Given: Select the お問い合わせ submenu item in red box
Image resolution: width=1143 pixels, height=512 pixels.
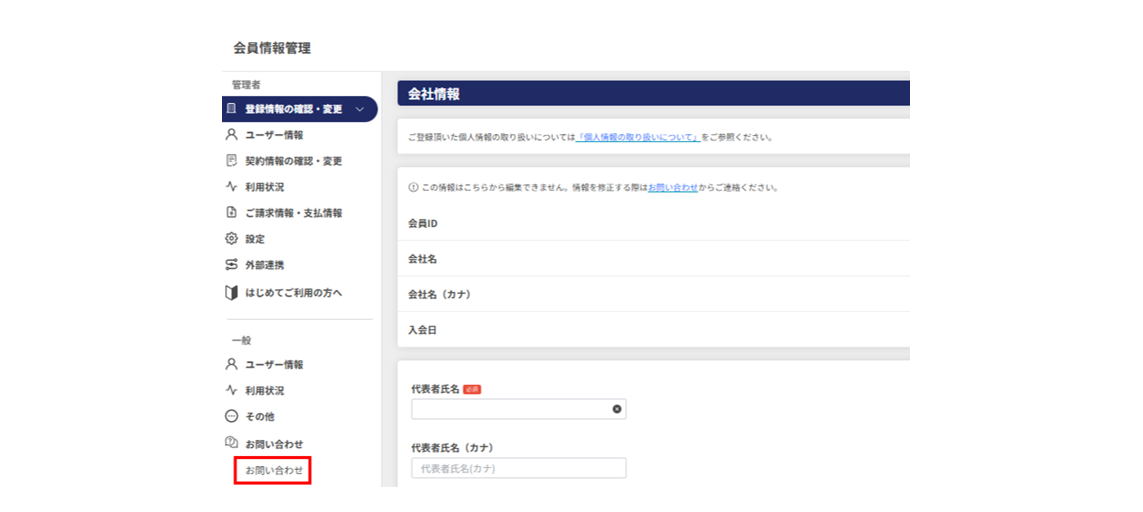Looking at the screenshot, I should (x=273, y=470).
